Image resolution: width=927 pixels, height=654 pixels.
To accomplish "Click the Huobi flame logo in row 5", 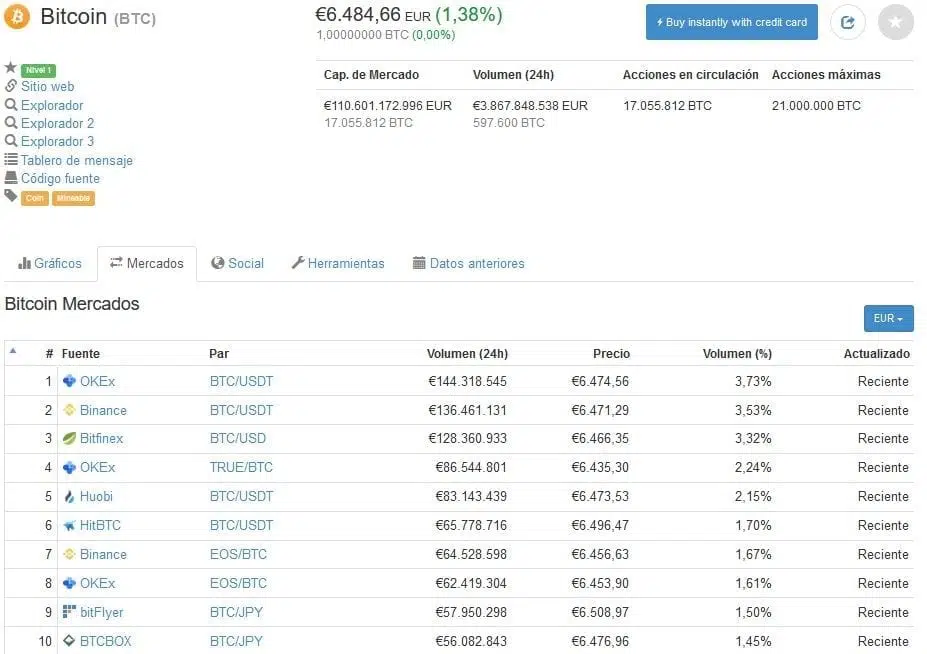I will tap(69, 496).
